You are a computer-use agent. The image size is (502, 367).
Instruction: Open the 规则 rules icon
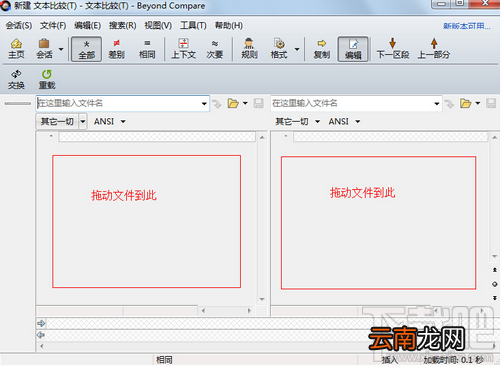[249, 49]
